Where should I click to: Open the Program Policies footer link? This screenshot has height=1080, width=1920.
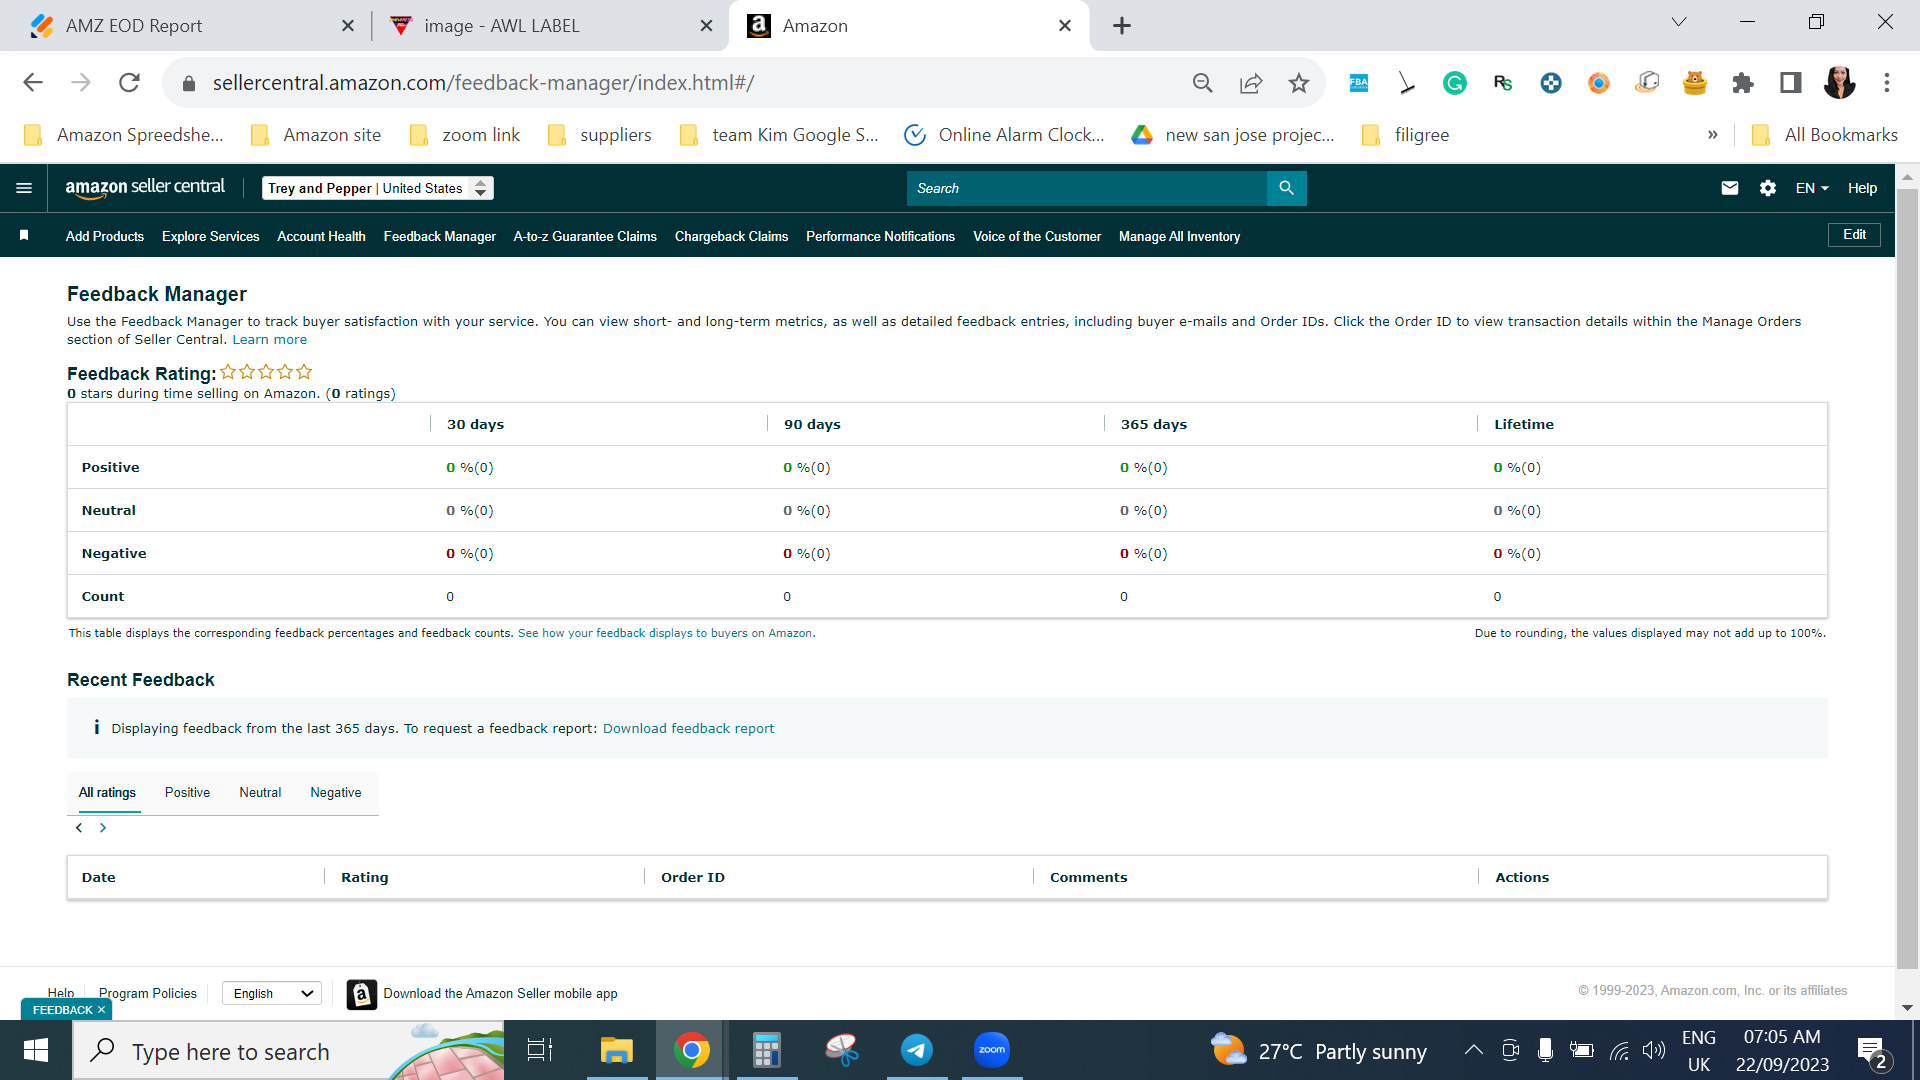(x=147, y=994)
